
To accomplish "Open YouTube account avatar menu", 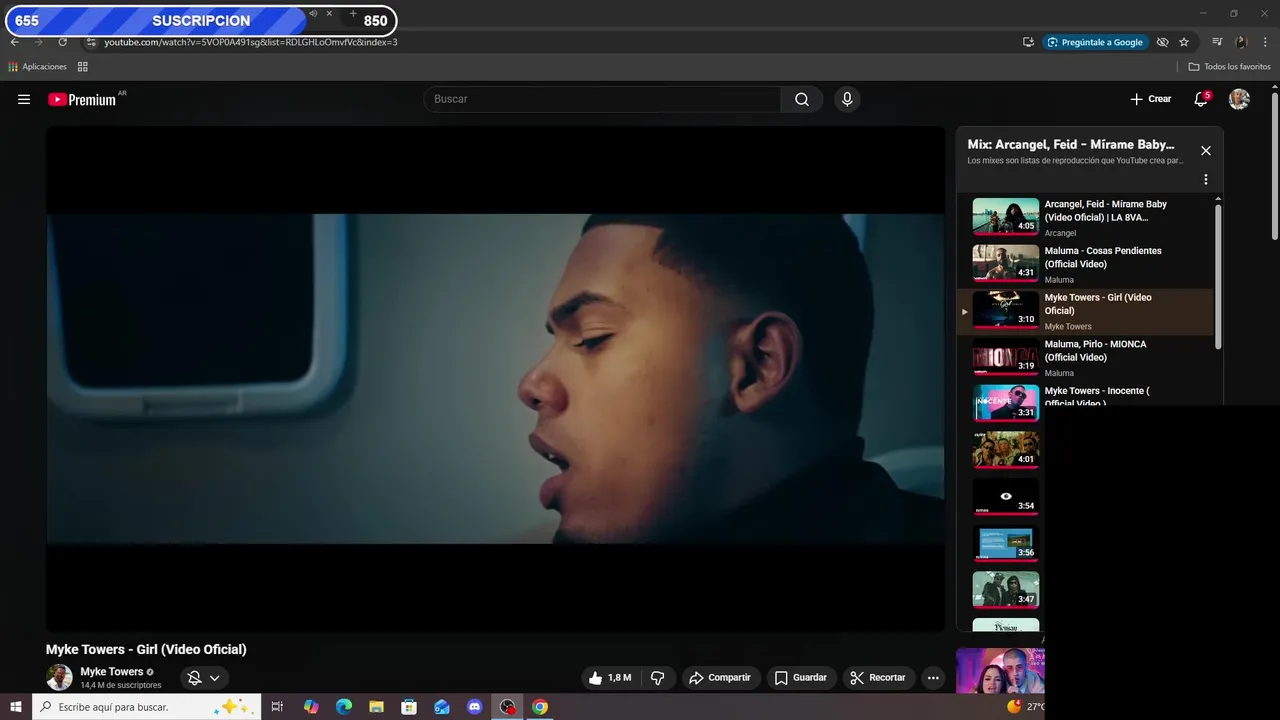I will (x=1239, y=99).
